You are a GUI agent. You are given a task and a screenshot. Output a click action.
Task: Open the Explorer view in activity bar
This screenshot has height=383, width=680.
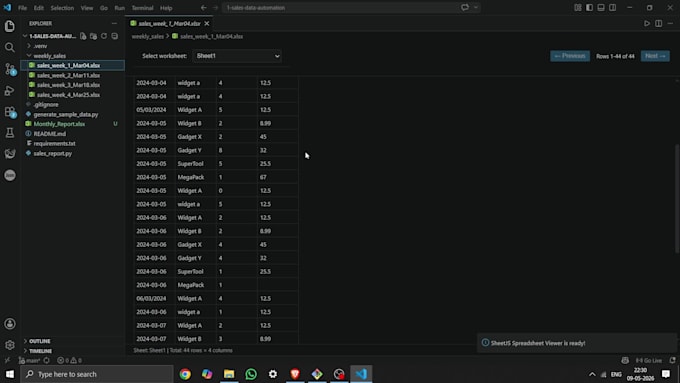(x=10, y=26)
